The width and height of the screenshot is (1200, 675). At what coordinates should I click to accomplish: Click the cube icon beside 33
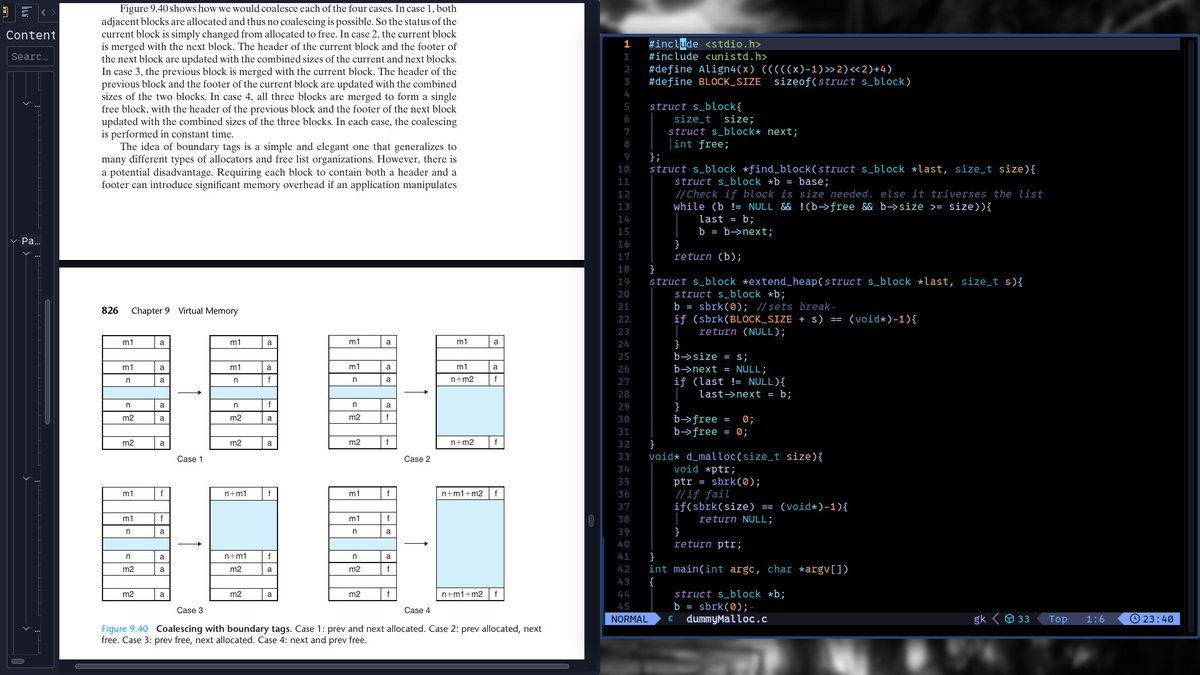click(x=1010, y=619)
